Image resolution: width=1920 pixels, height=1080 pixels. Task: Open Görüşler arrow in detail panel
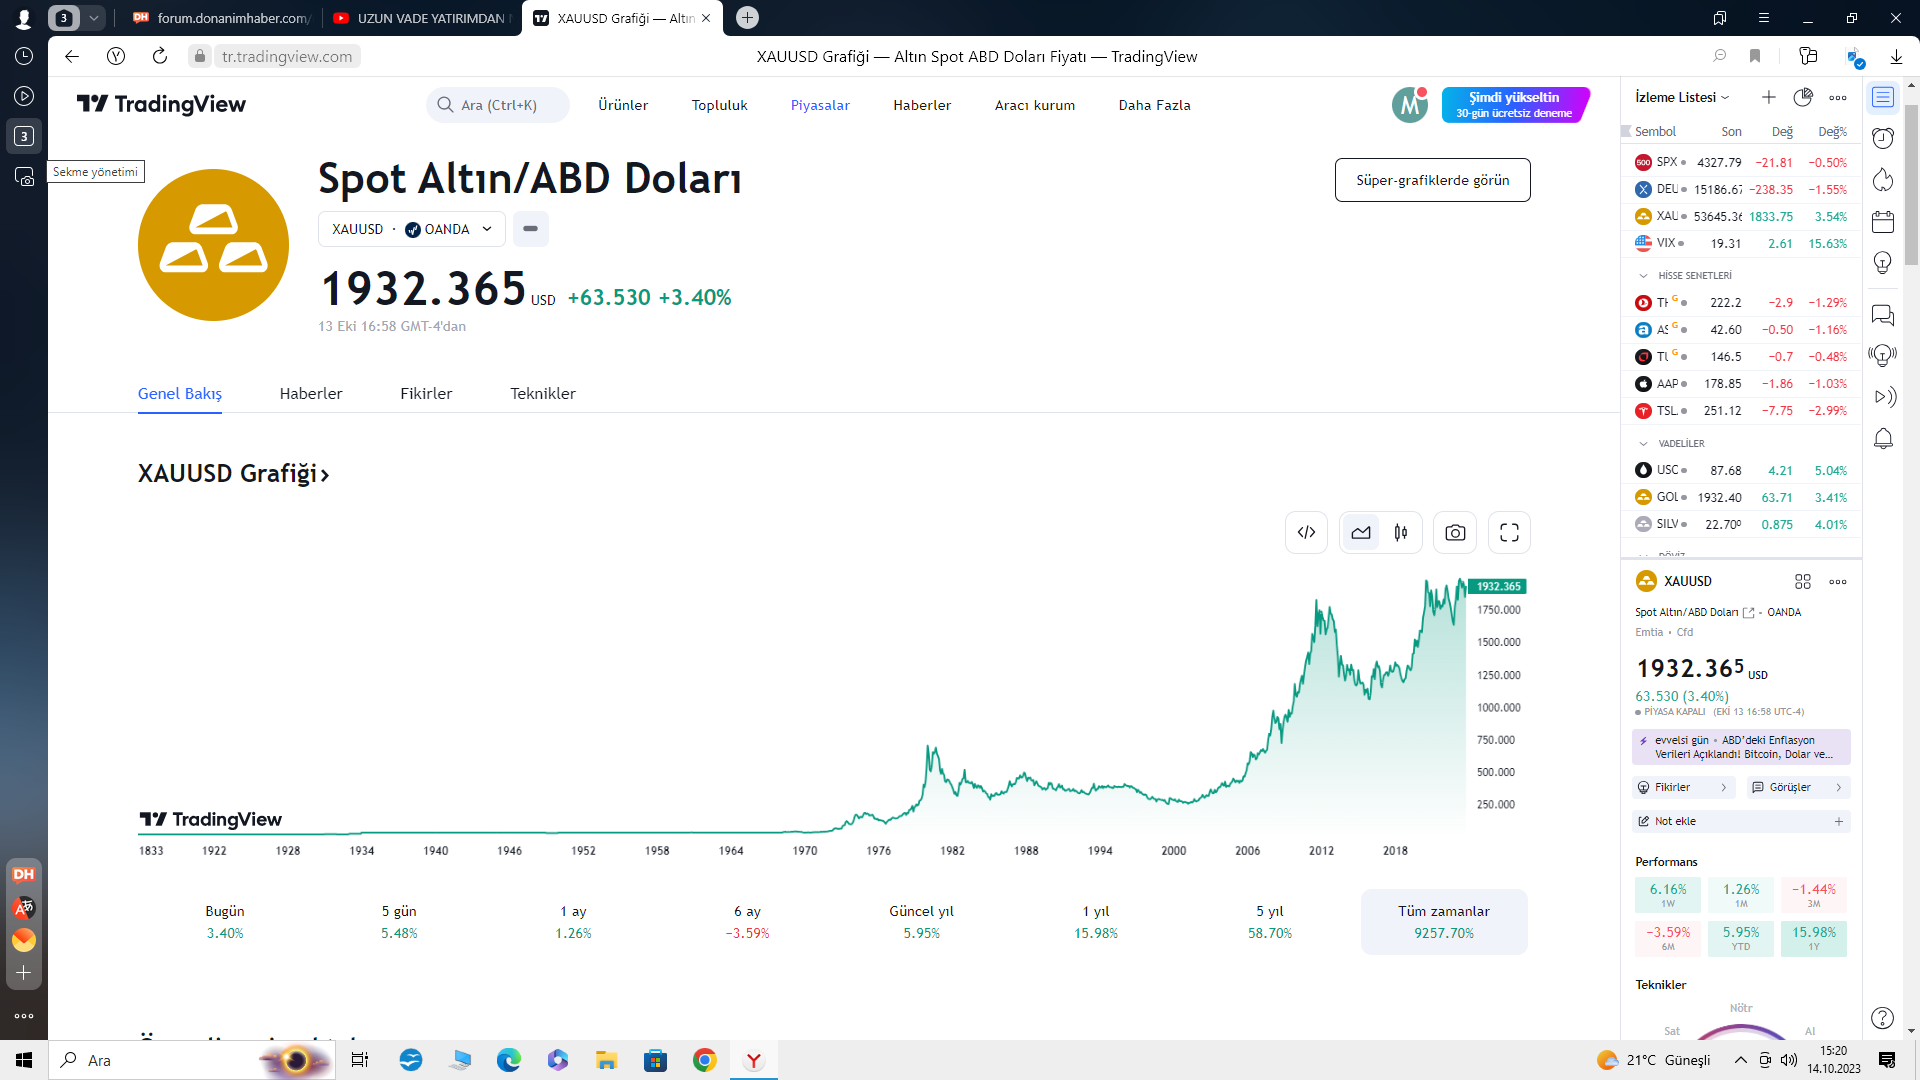(x=1838, y=787)
